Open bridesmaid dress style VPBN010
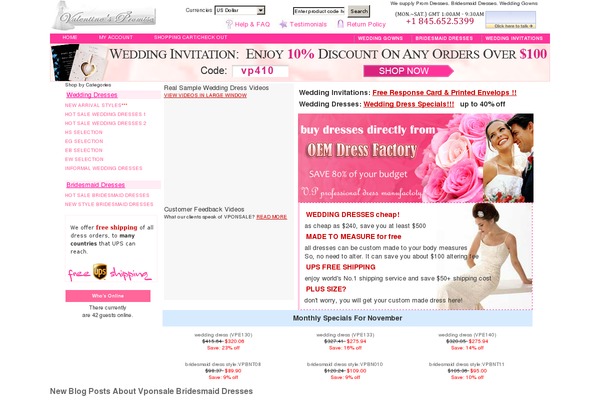Screen dimensions: 600x400 345,364
